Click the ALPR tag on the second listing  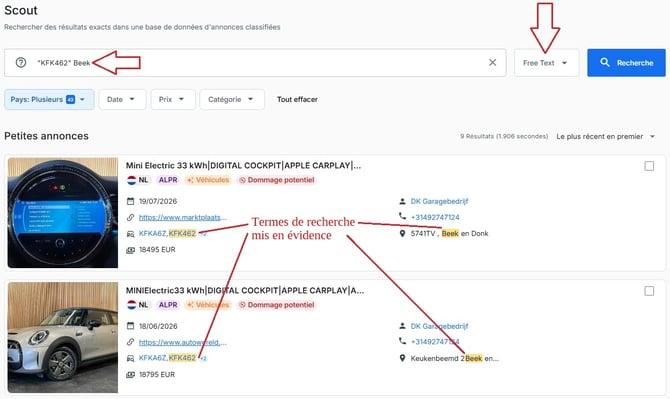click(168, 305)
